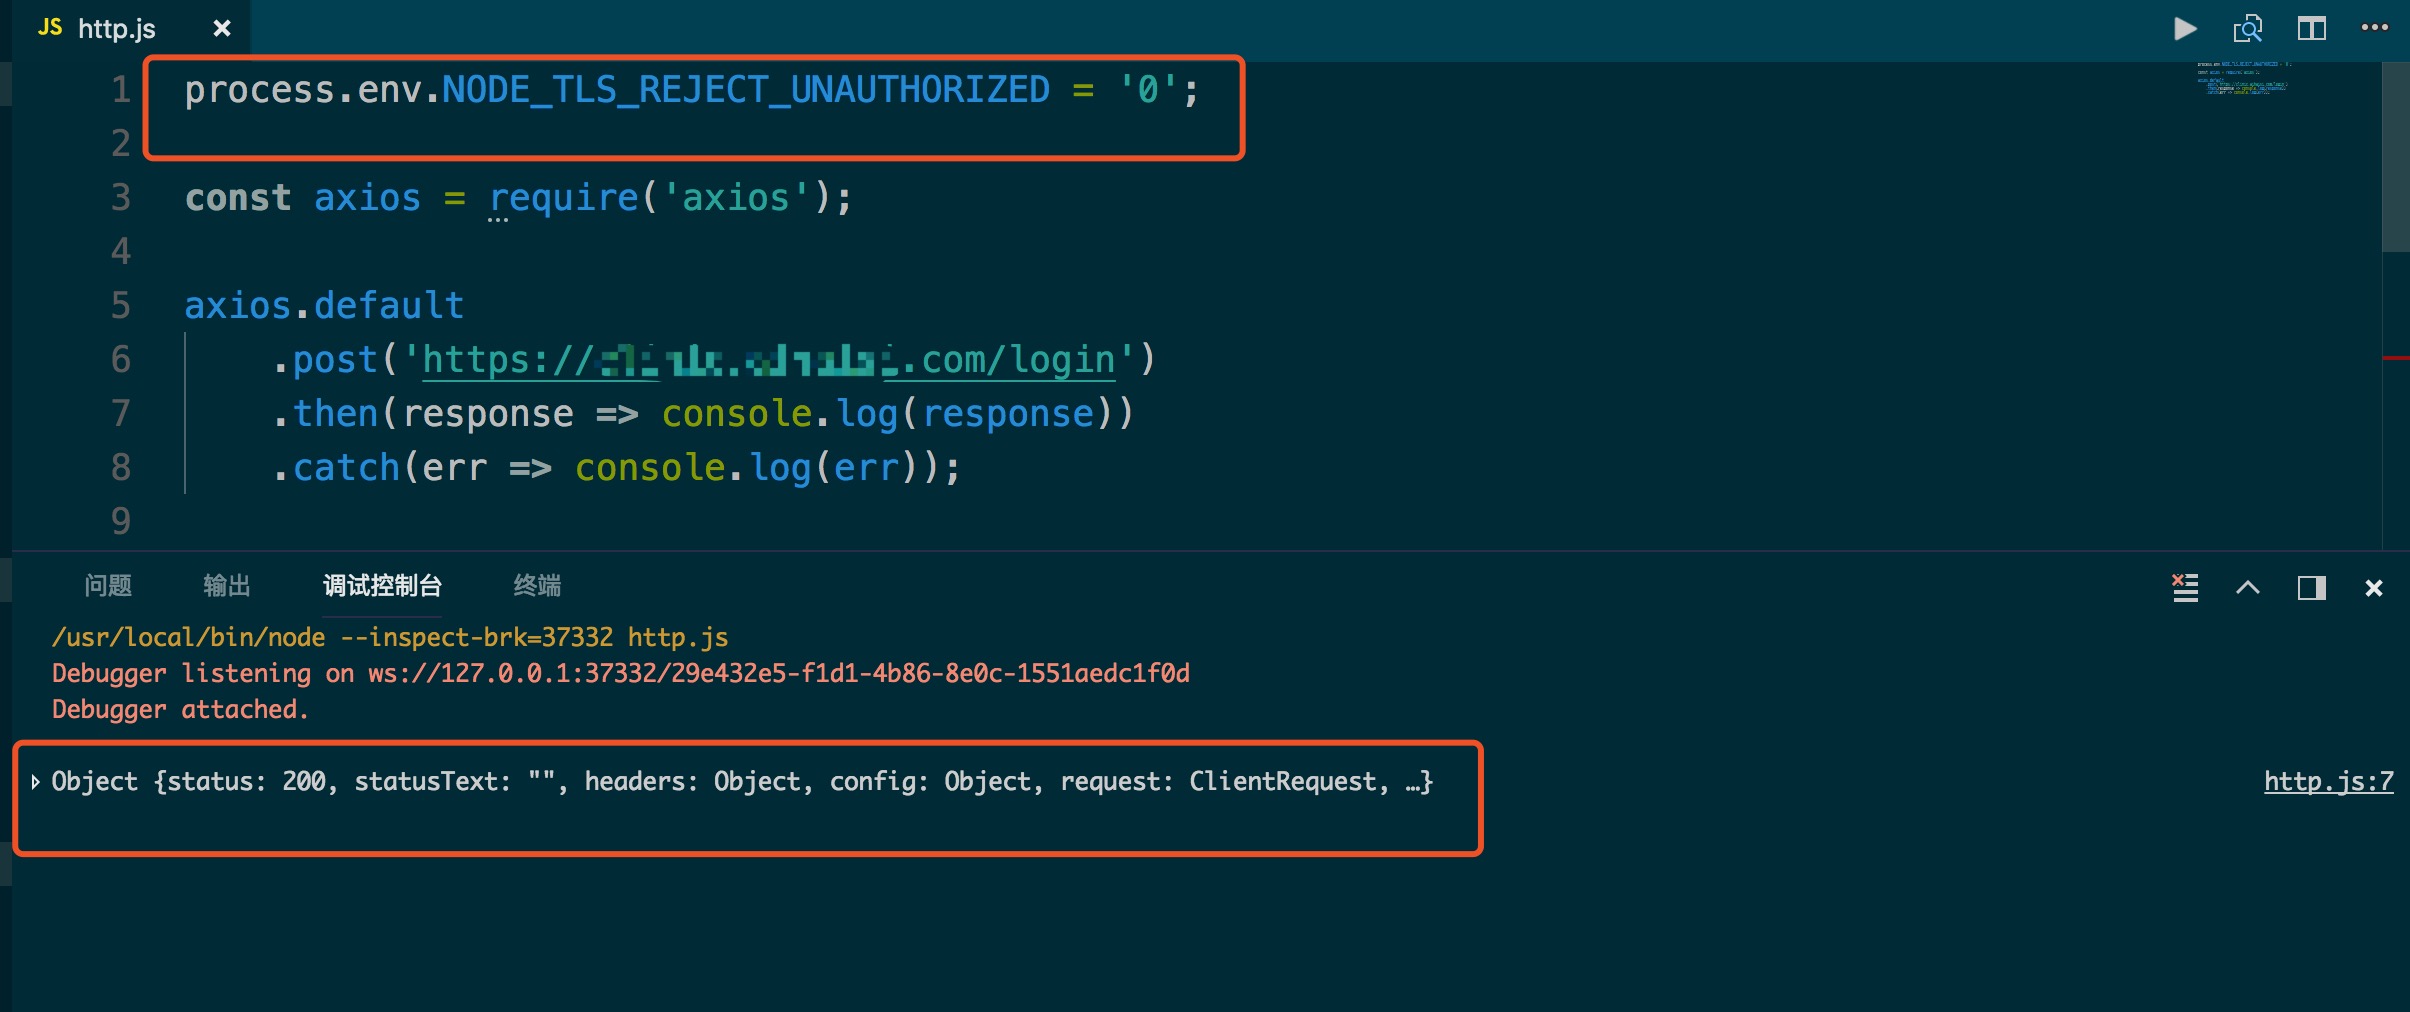Click 'axios' string literal on line 3
The image size is (2410, 1012).
[735, 198]
